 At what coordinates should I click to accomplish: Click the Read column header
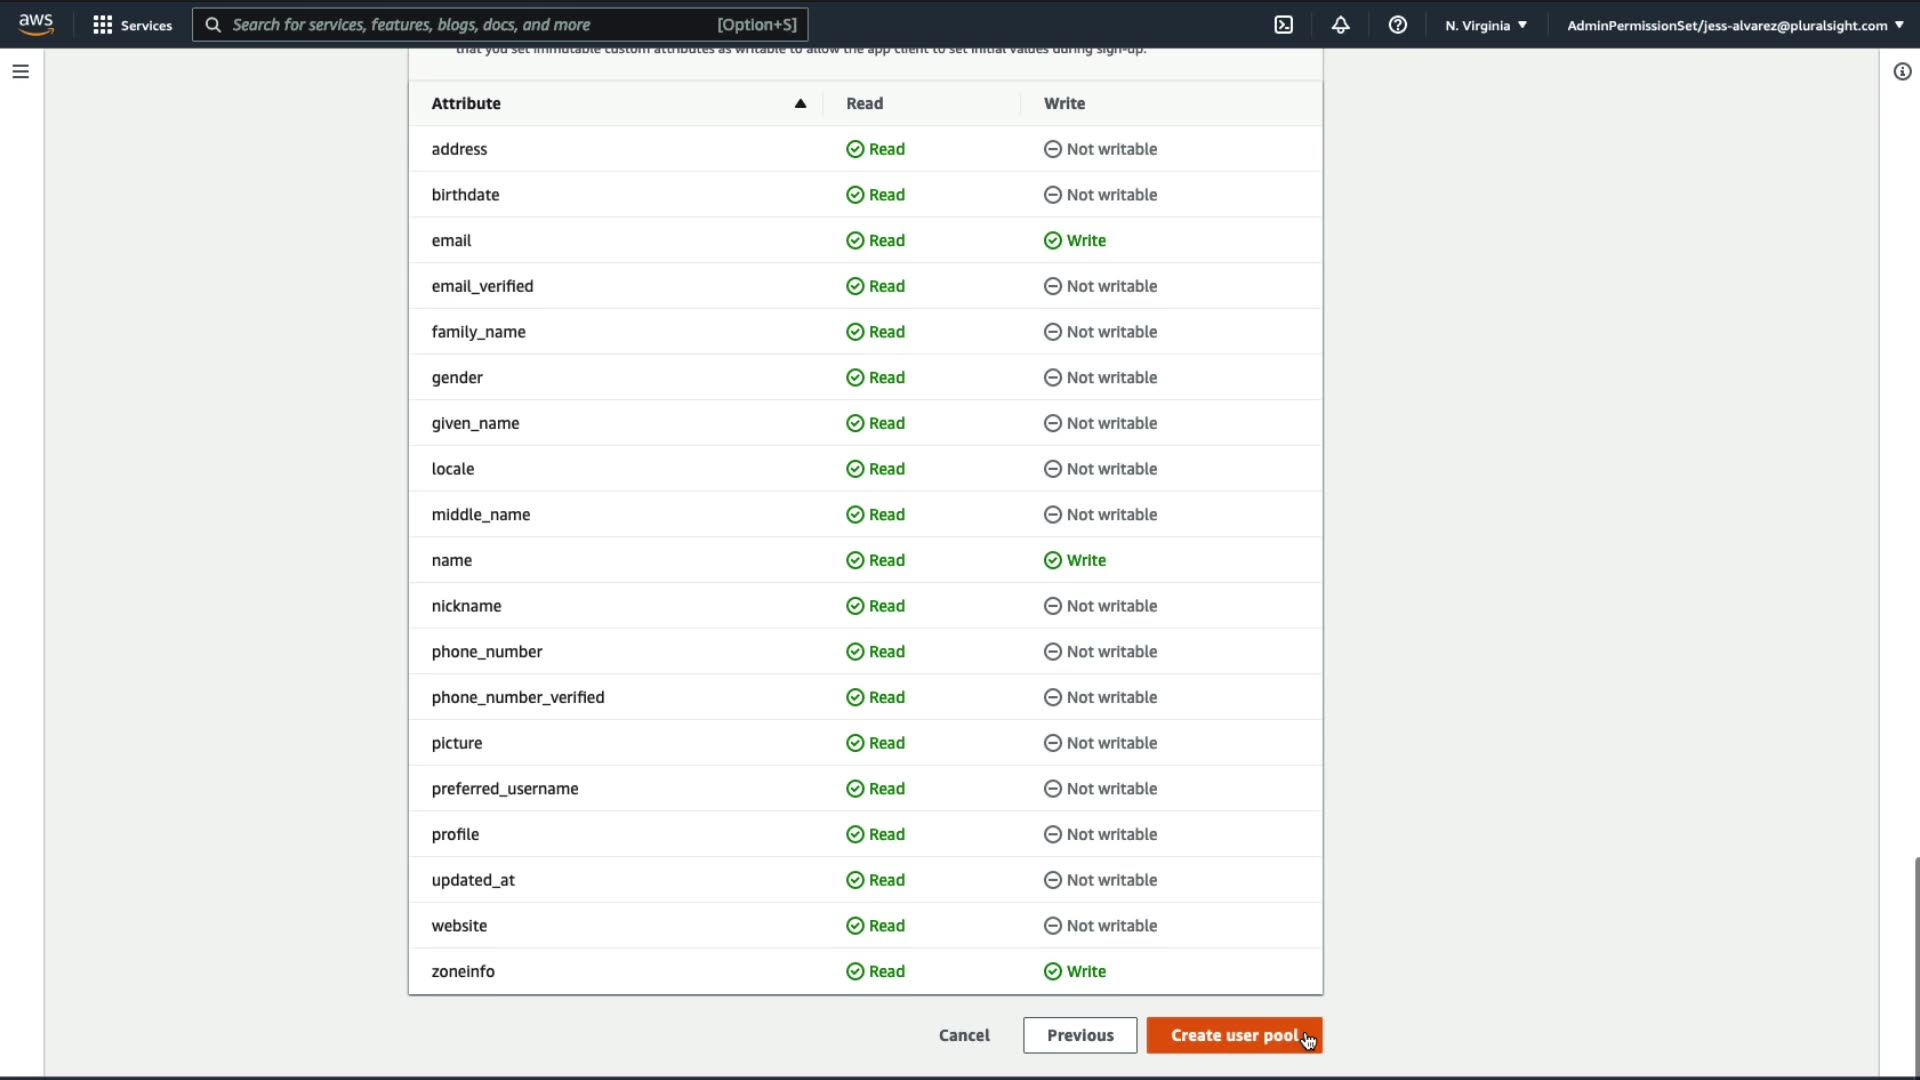864,104
